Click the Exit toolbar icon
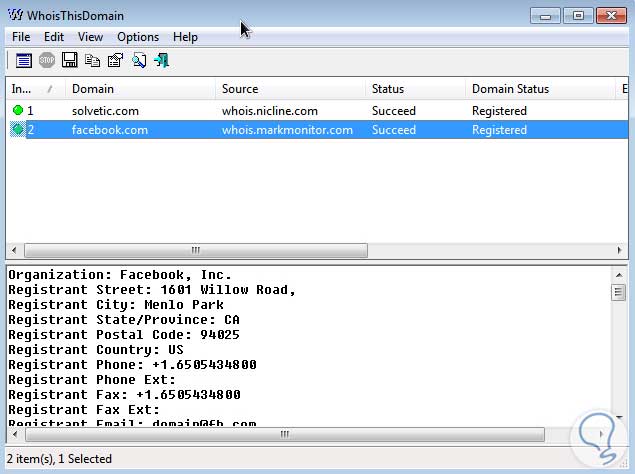This screenshot has width=635, height=474. click(162, 60)
